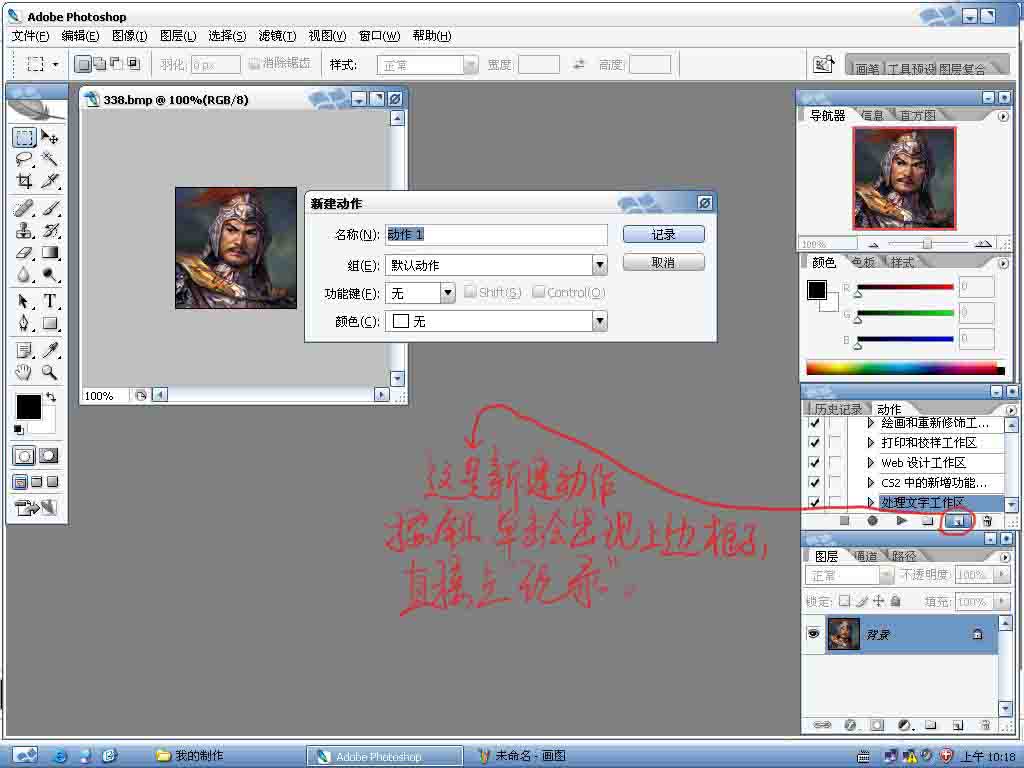Select the Dodge tool
This screenshot has height=768, width=1024.
pos(50,274)
